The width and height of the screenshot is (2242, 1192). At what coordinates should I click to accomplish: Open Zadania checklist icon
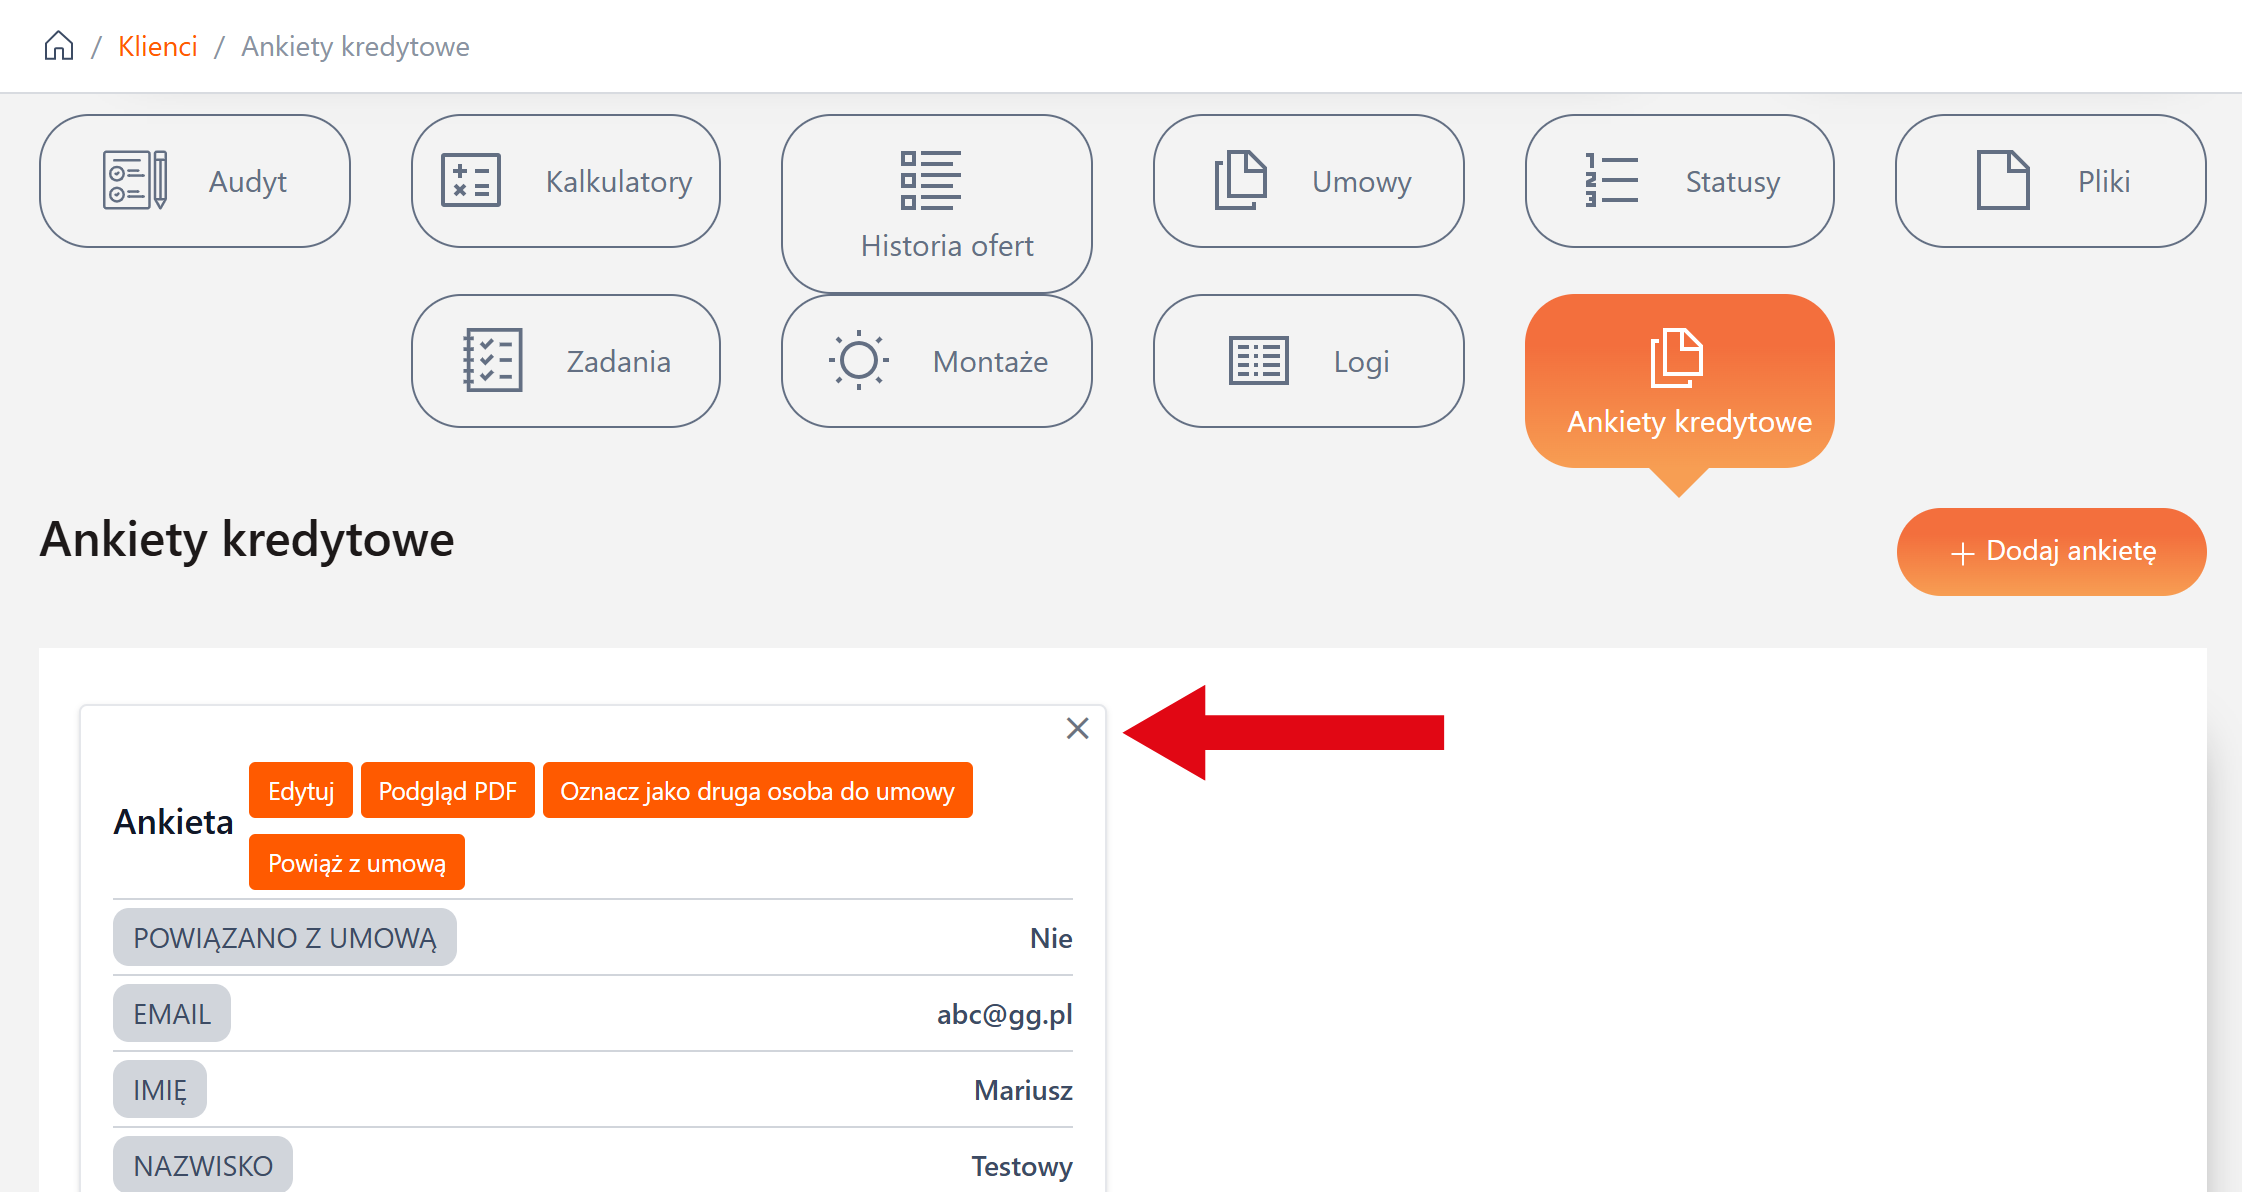tap(492, 360)
